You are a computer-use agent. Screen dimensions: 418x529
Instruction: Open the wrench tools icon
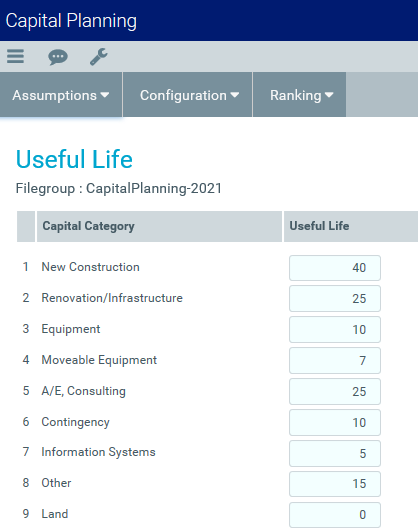tap(99, 57)
